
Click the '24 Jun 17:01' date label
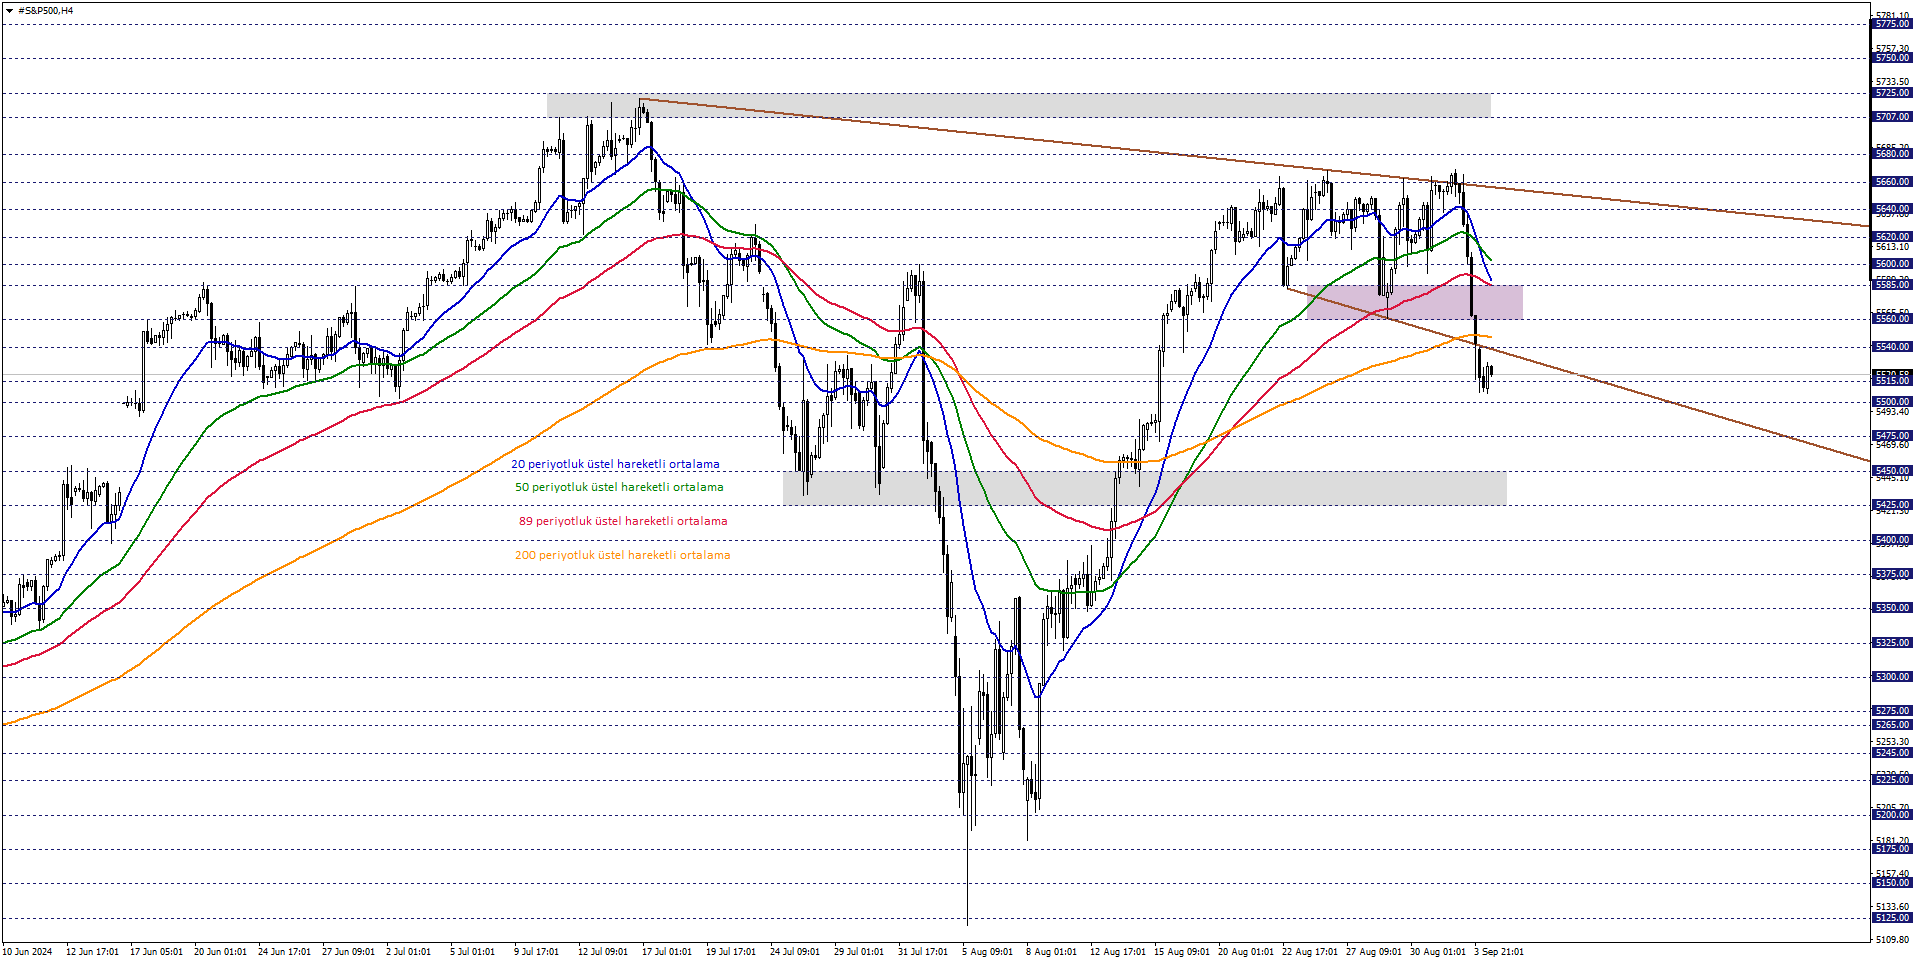coord(284,952)
